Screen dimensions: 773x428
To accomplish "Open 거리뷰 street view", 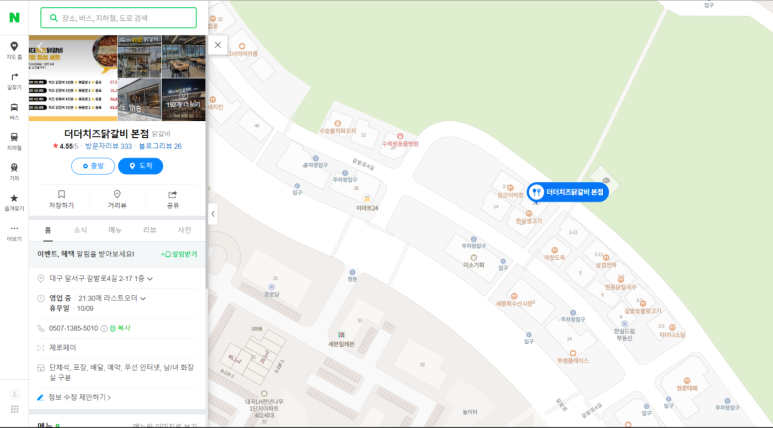I will point(117,199).
